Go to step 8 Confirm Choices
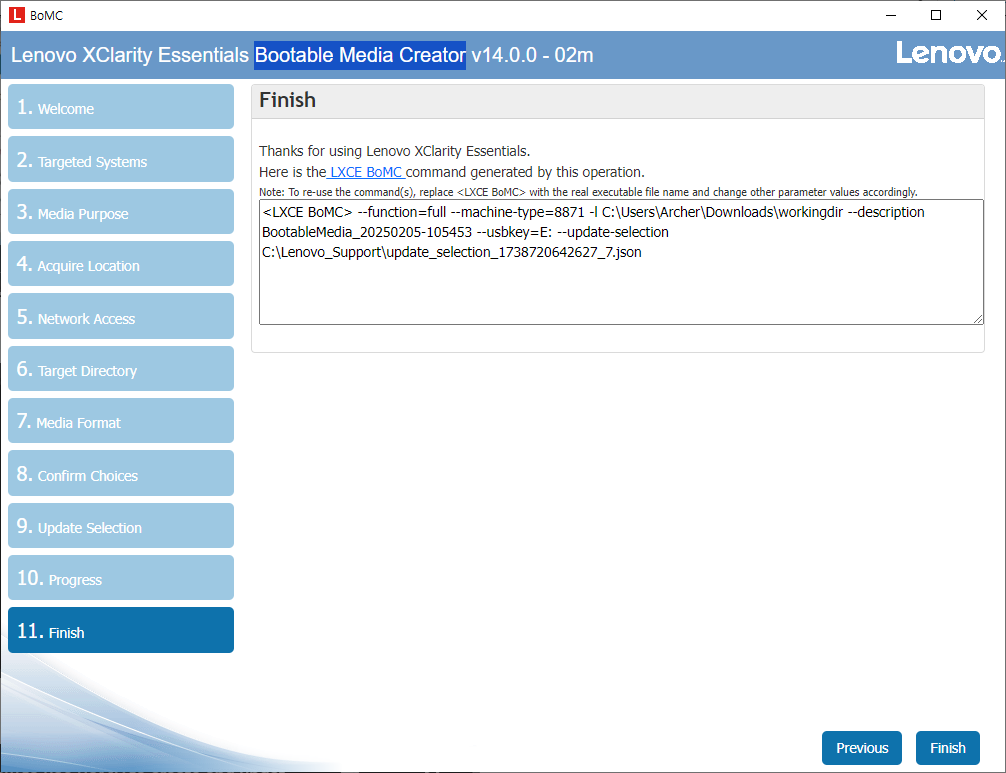The width and height of the screenshot is (1006, 773). (x=121, y=473)
